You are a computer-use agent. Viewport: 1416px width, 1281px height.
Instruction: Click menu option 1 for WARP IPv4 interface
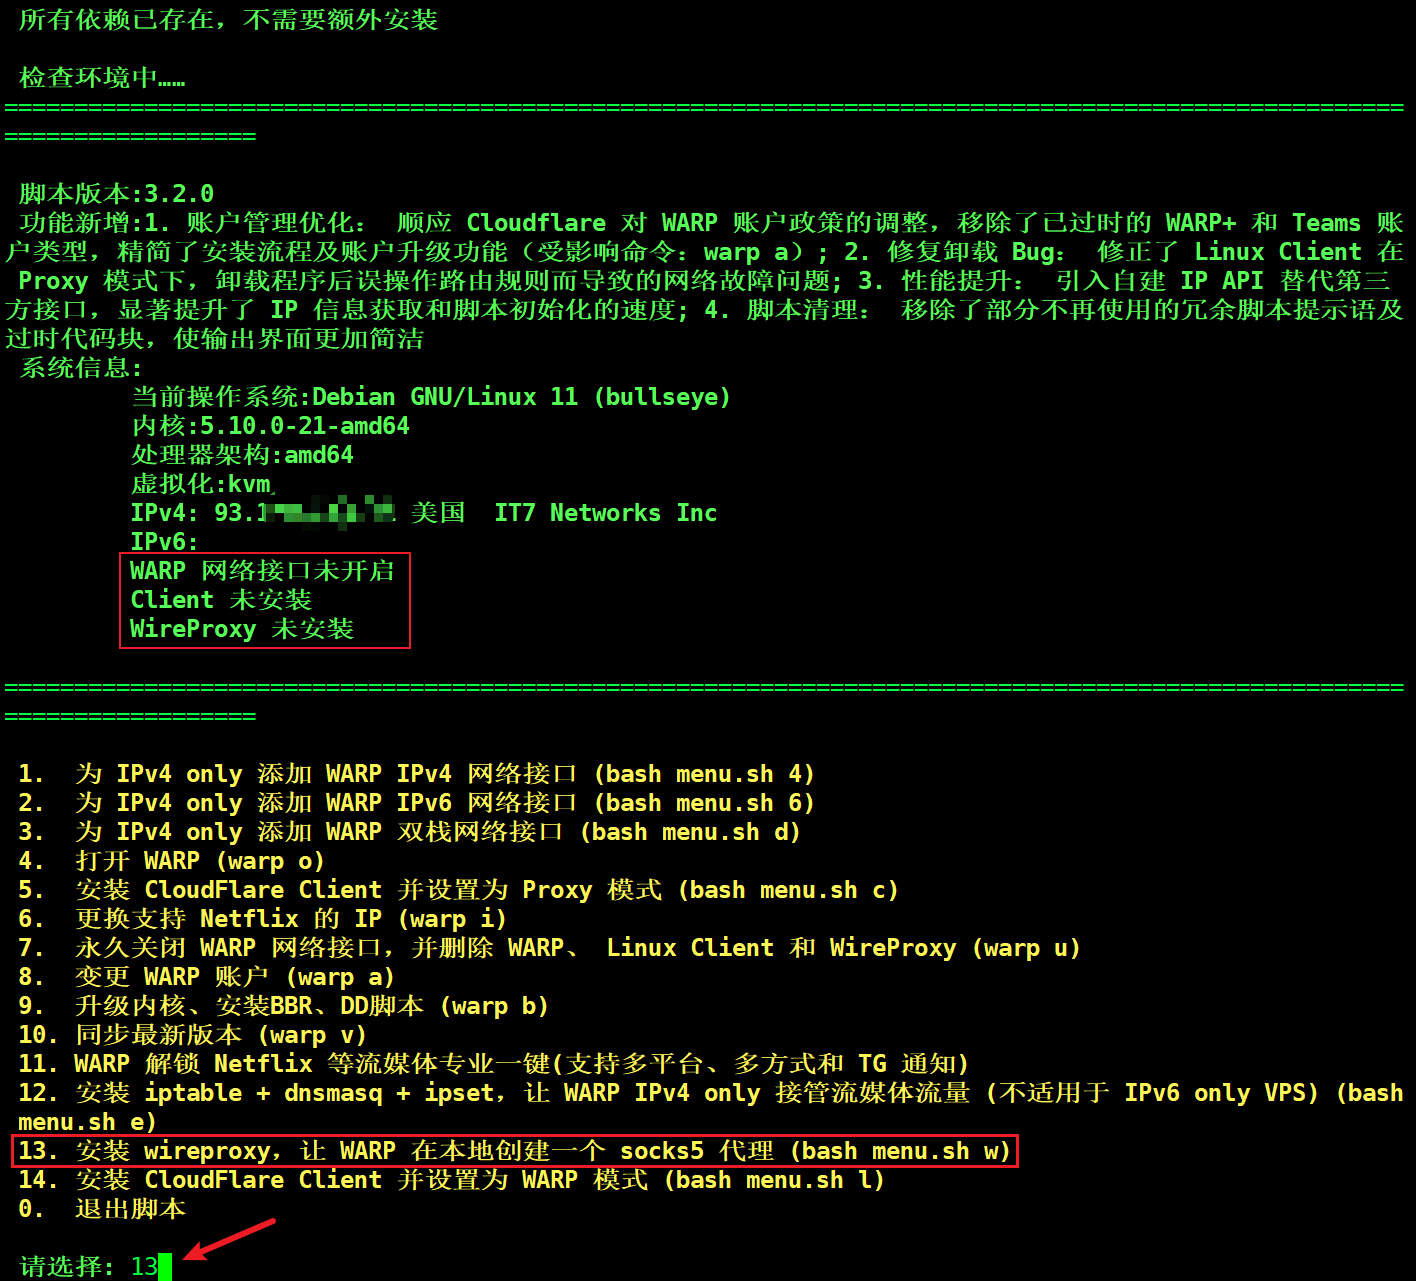(x=415, y=774)
